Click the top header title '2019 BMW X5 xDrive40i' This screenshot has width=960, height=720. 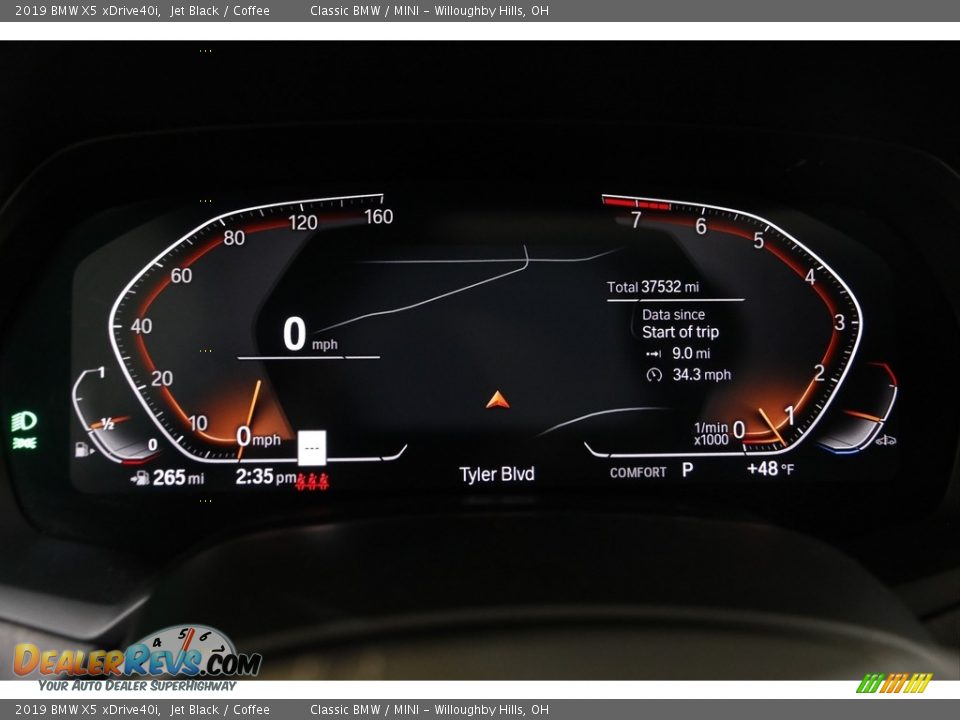pyautogui.click(x=88, y=10)
